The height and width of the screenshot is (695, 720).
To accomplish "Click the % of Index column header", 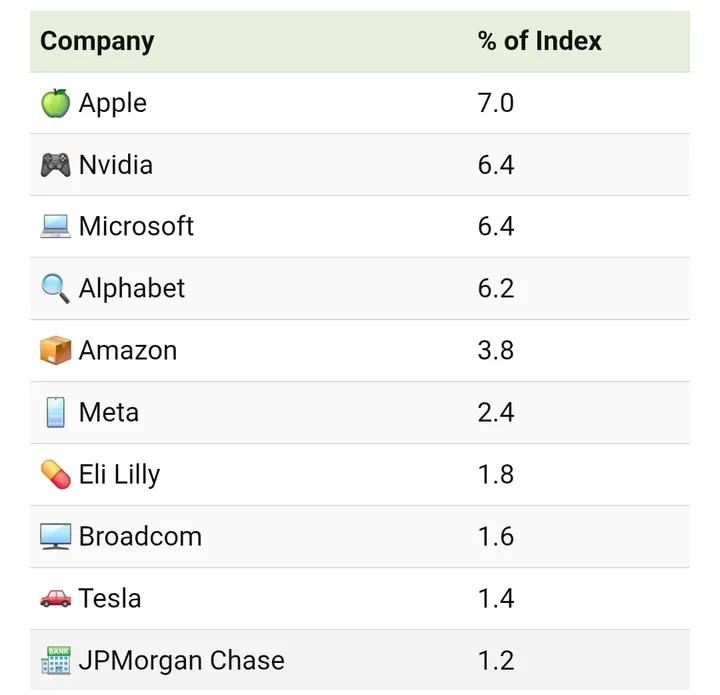I will tap(539, 41).
